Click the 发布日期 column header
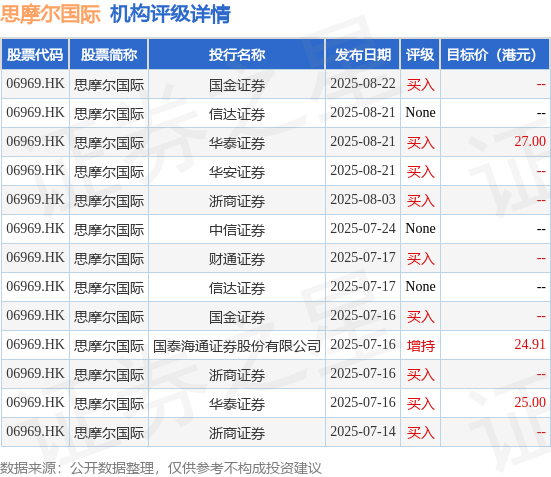 coord(363,54)
